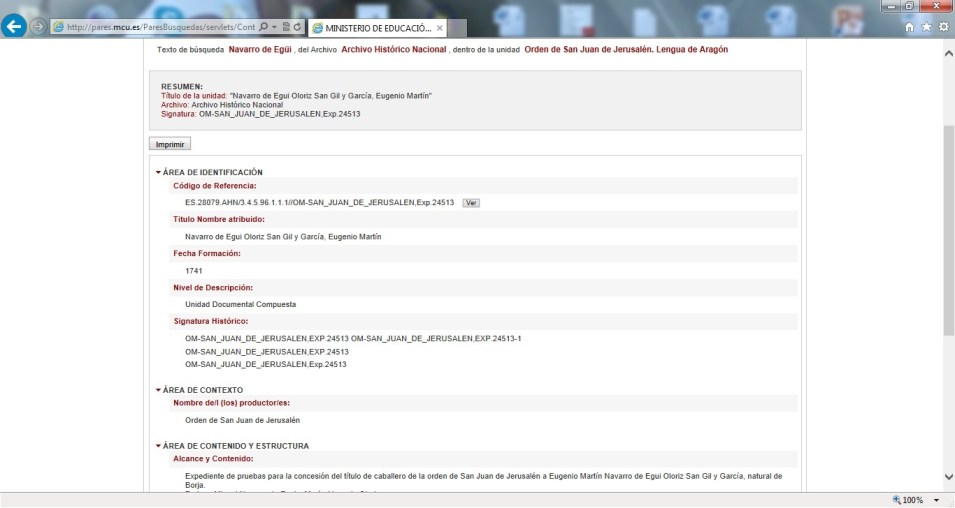Open the zoom level dropdown arrow
This screenshot has height=508, width=955.
click(x=937, y=500)
